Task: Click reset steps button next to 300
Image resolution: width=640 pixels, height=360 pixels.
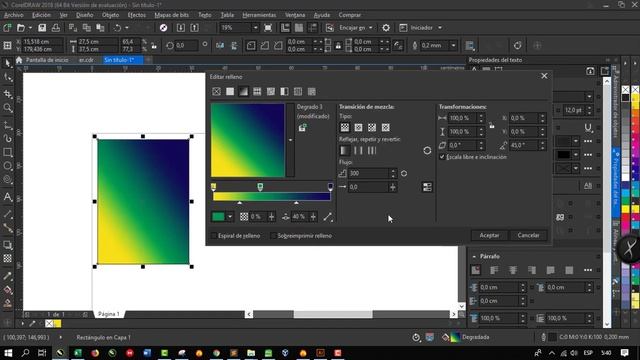Action: pyautogui.click(x=404, y=173)
